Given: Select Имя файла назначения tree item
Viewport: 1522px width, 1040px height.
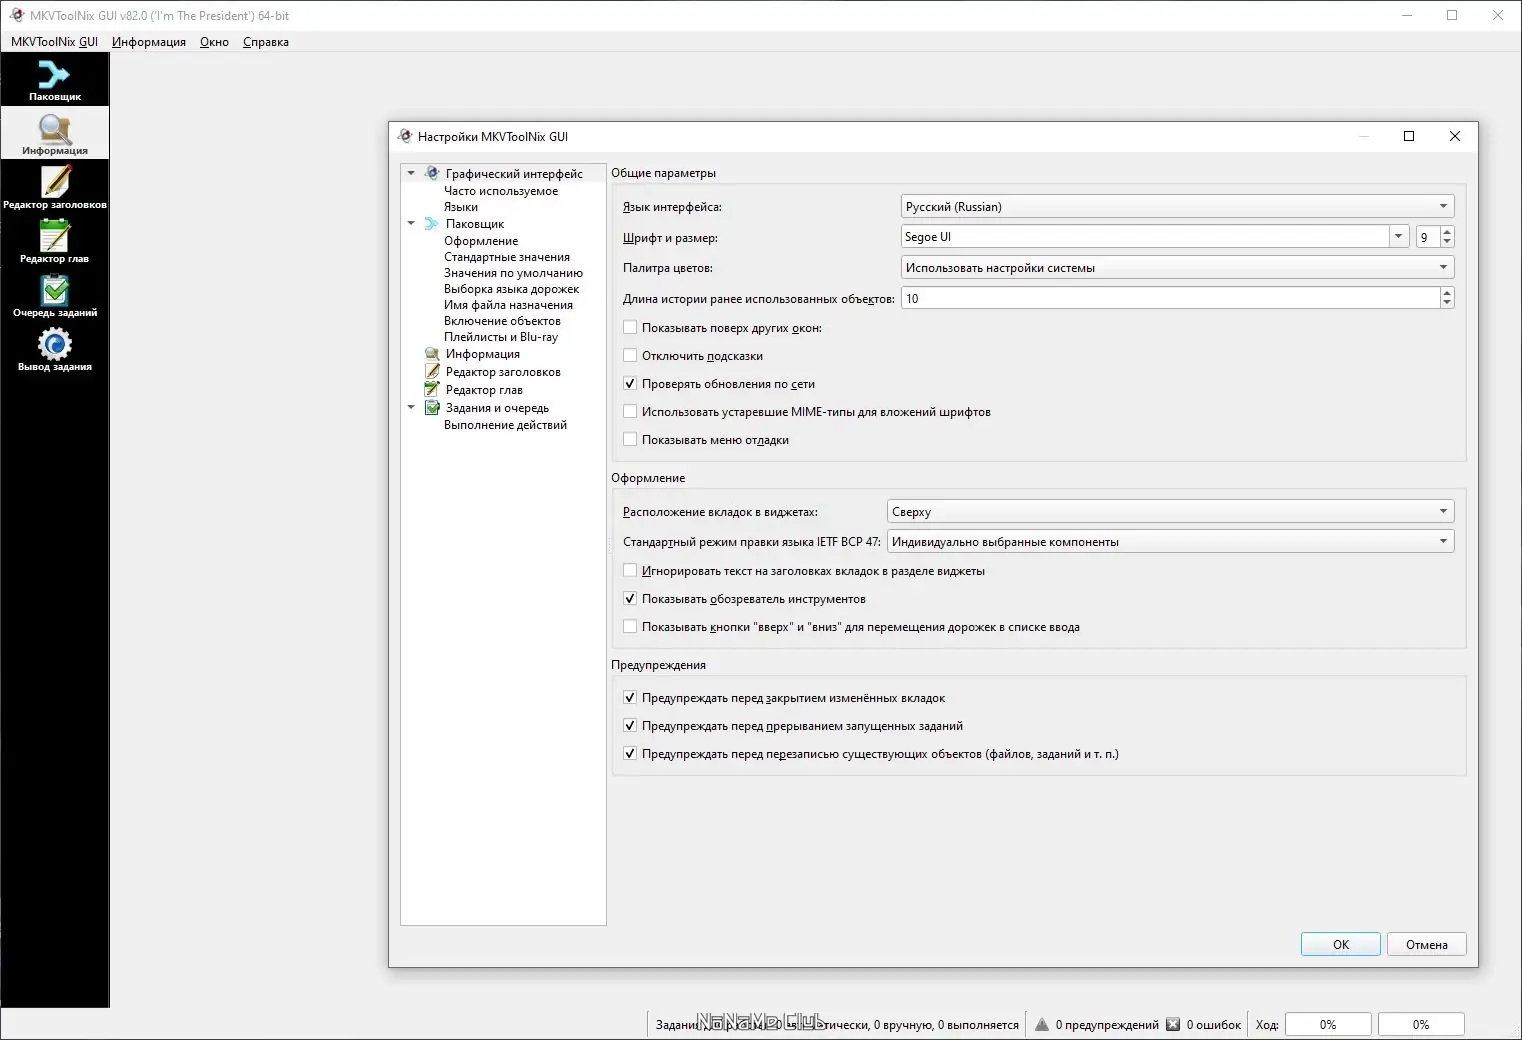Looking at the screenshot, I should 508,305.
